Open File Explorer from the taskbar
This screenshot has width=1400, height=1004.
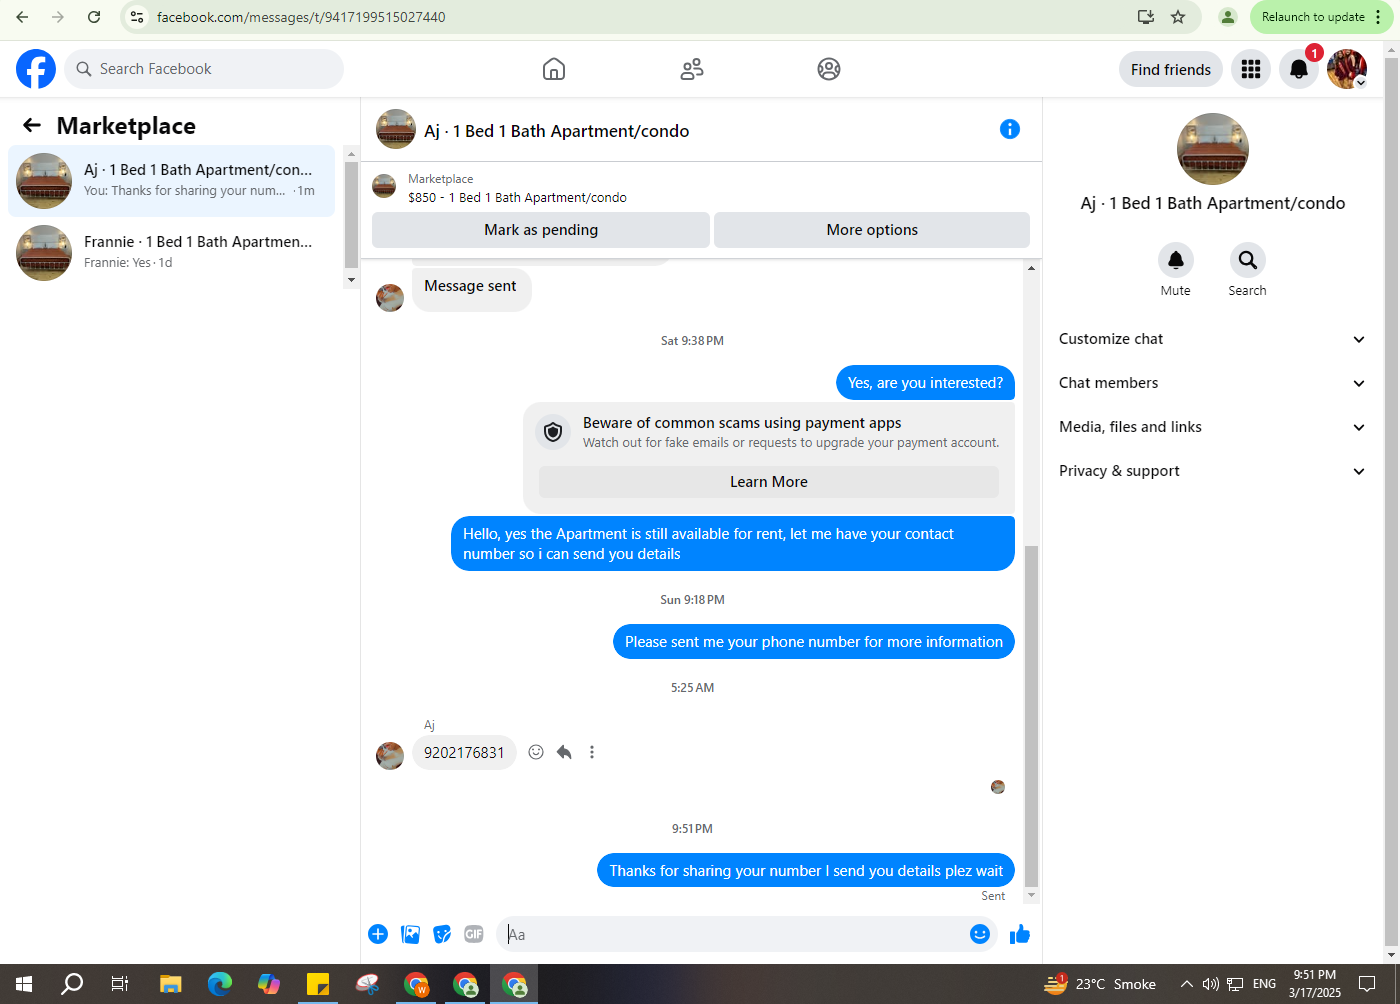point(170,984)
